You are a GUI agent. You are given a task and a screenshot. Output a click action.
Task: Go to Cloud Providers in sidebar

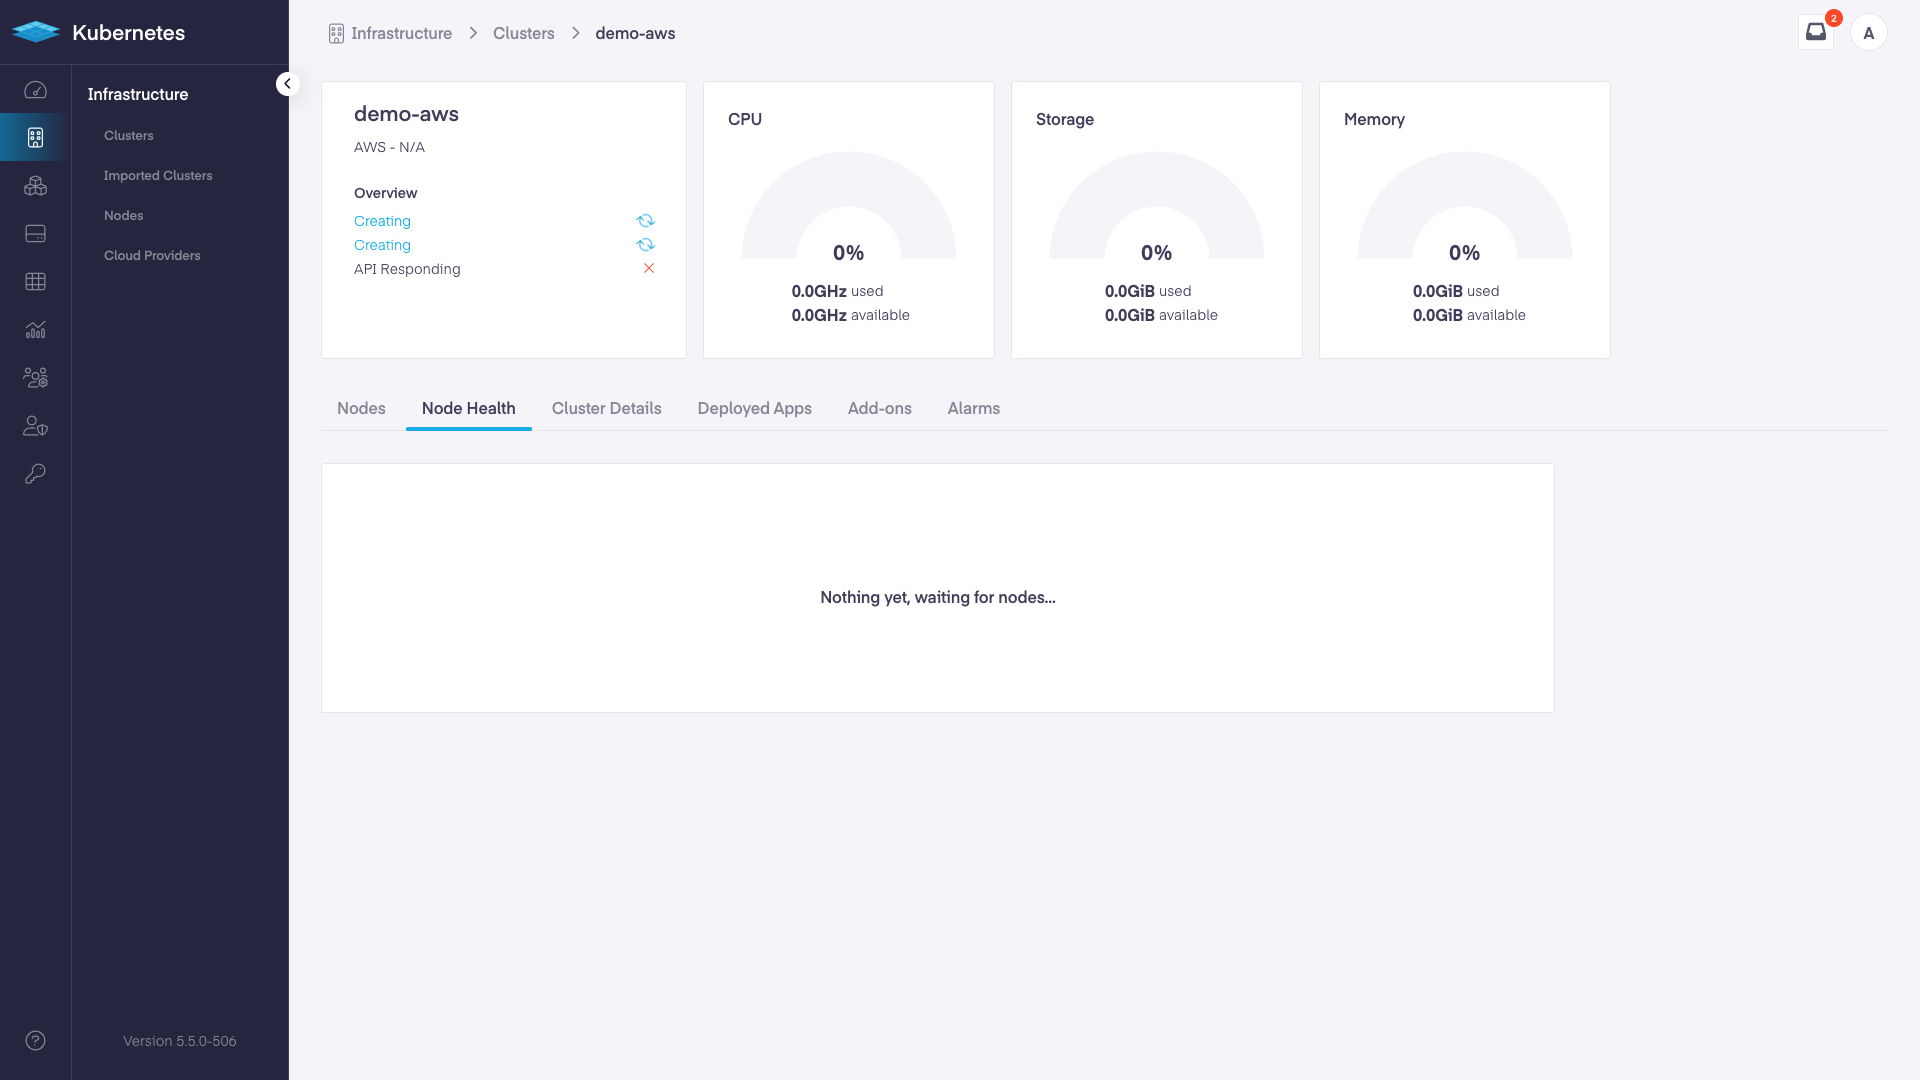(152, 255)
